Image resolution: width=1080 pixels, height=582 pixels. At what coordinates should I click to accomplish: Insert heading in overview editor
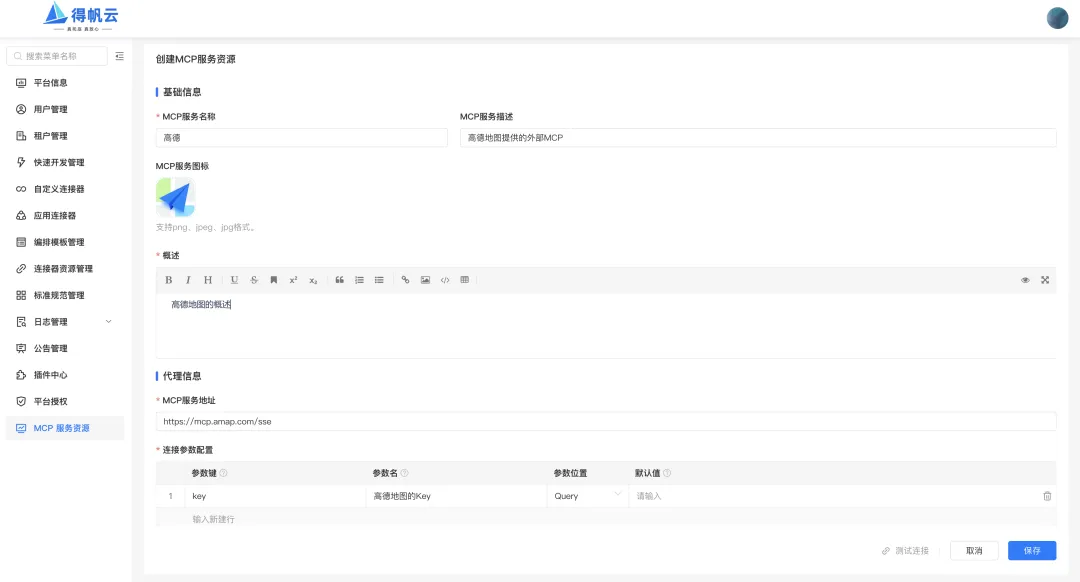click(x=207, y=280)
